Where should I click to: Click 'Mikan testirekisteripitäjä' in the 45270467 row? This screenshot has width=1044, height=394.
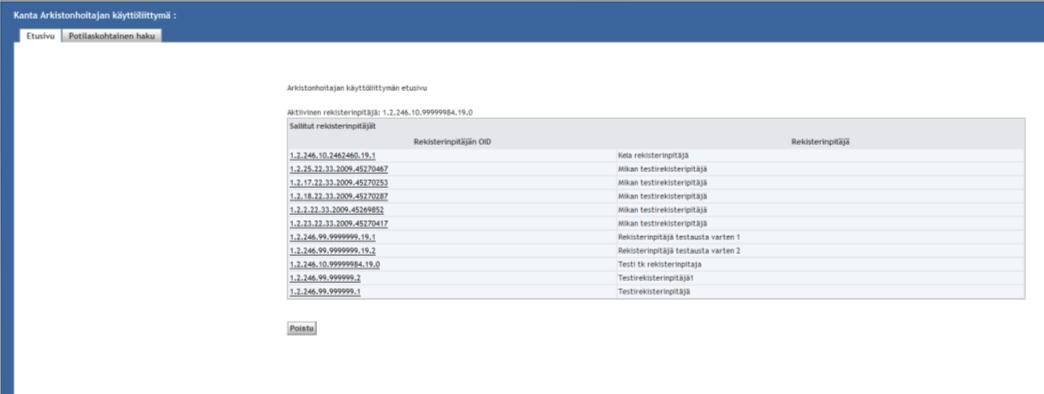[x=662, y=169]
